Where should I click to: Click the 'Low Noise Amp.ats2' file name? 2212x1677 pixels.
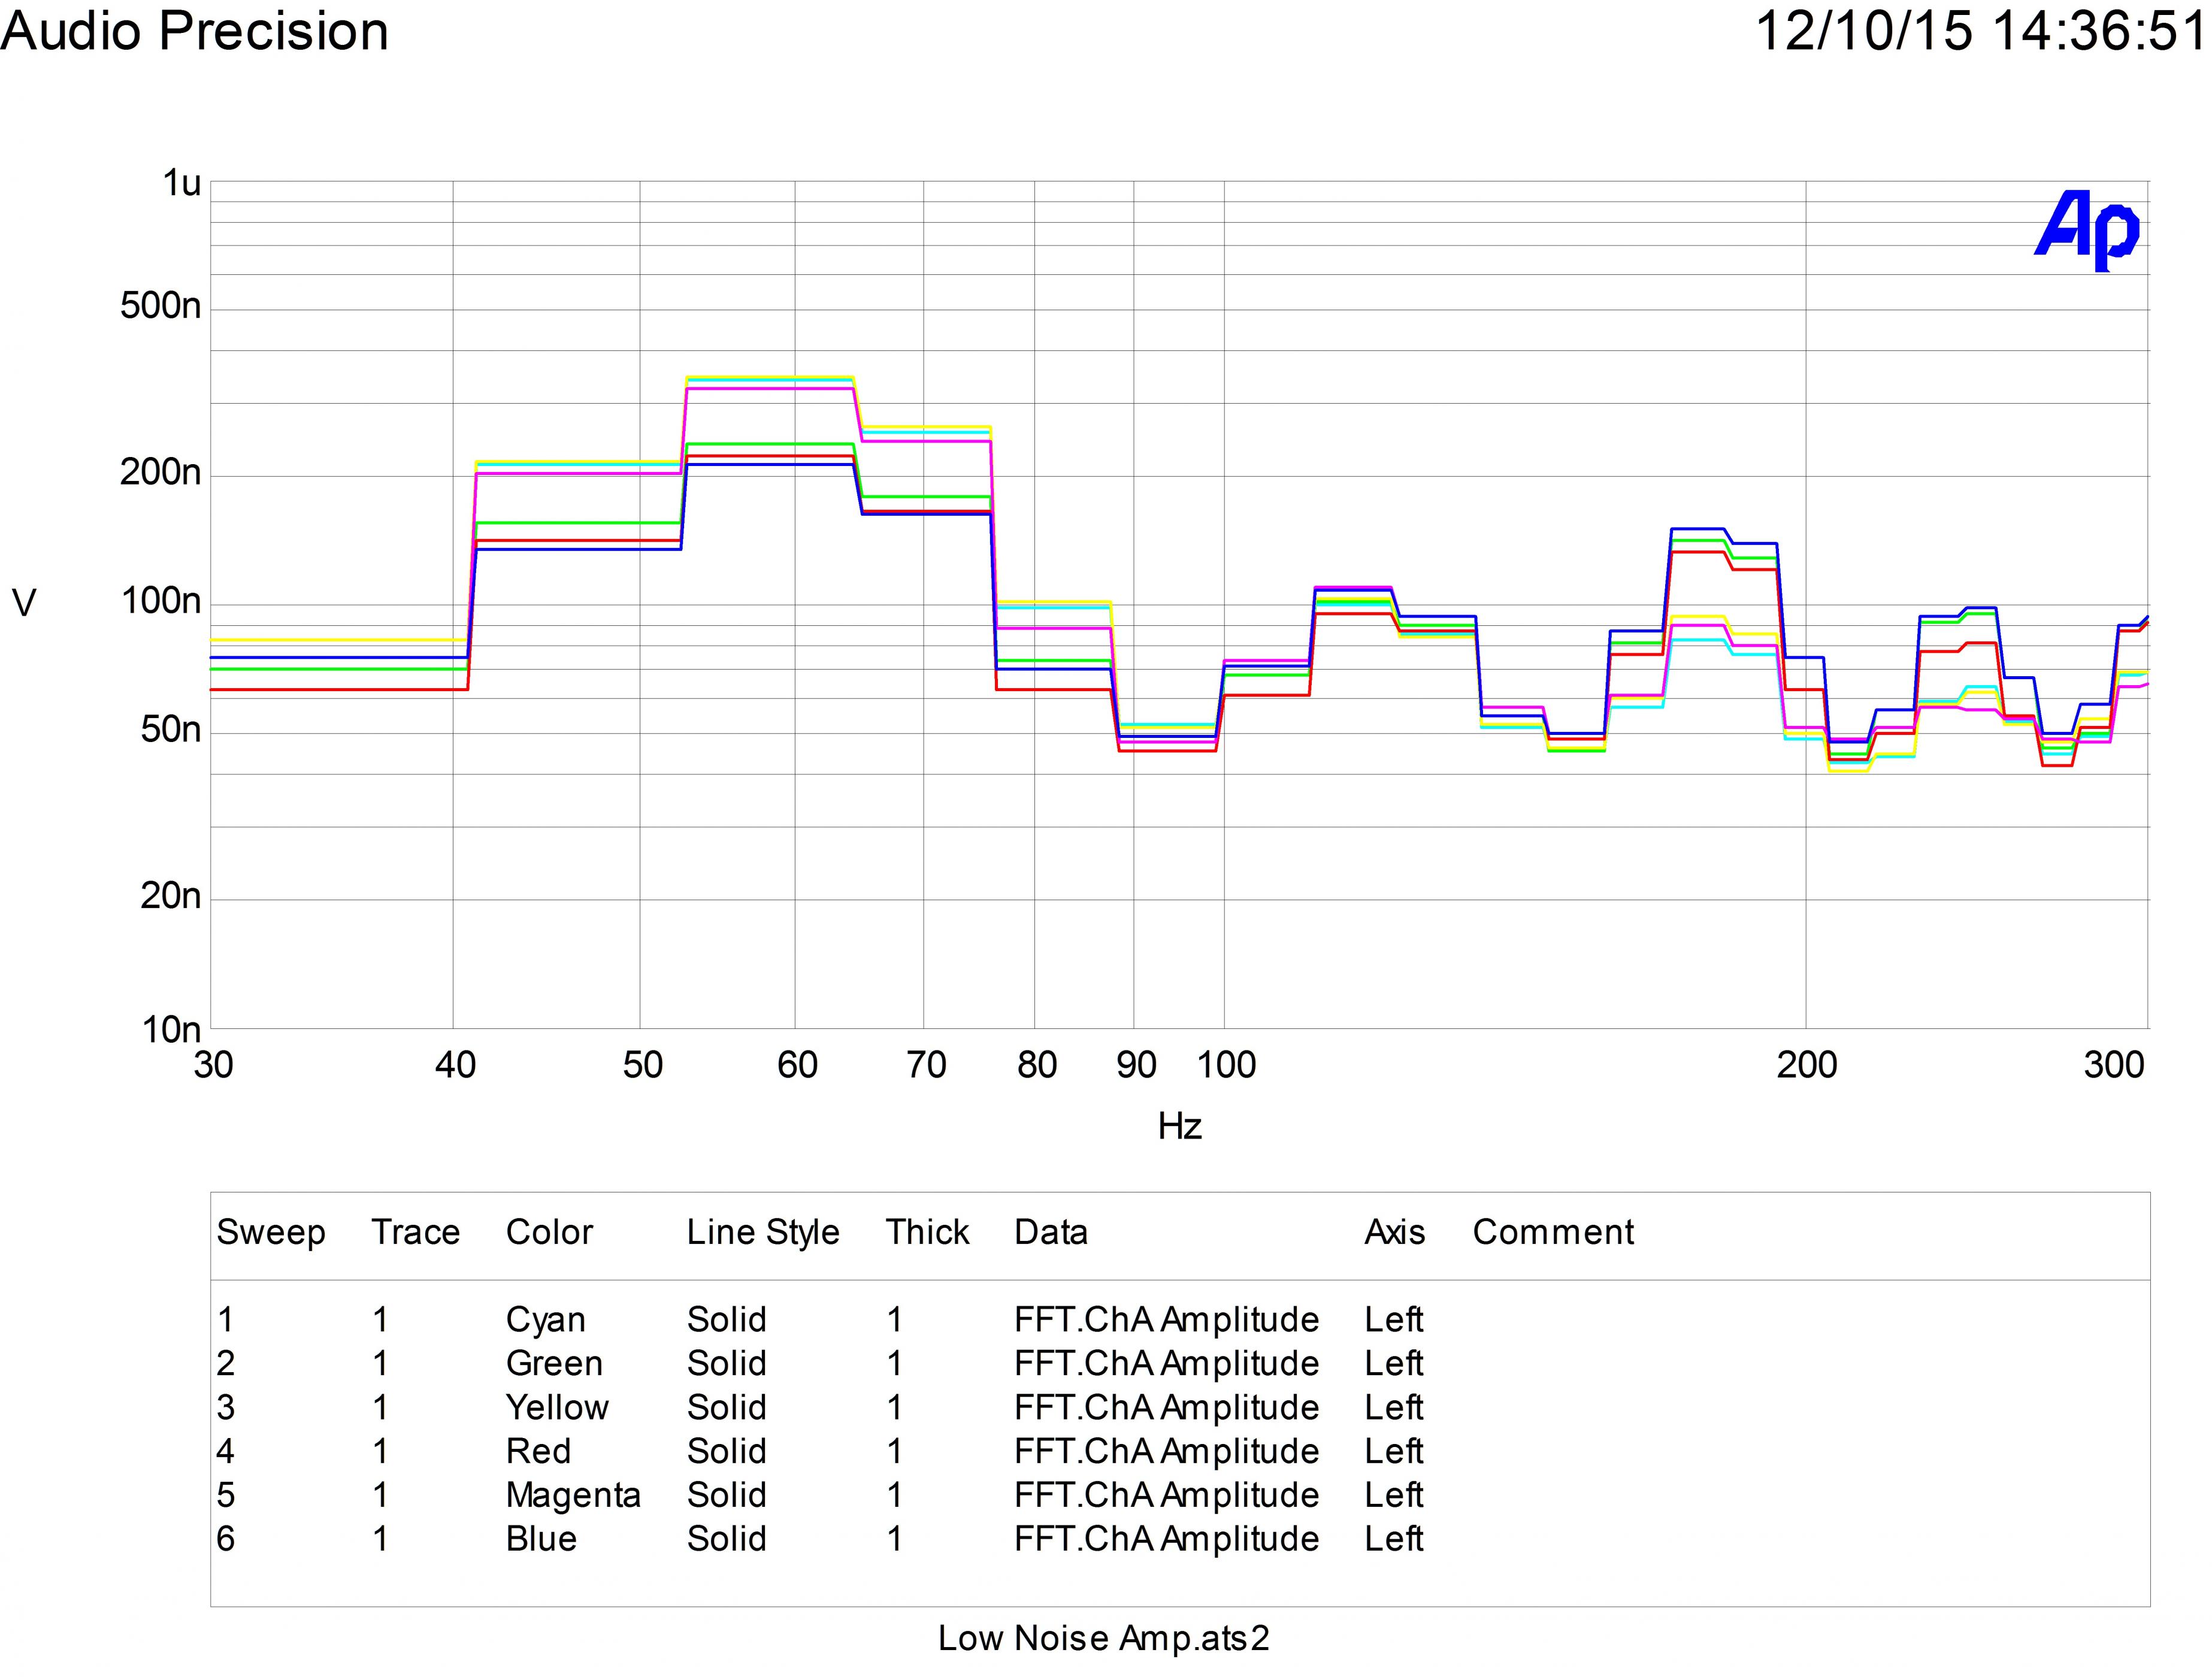pyautogui.click(x=1104, y=1639)
